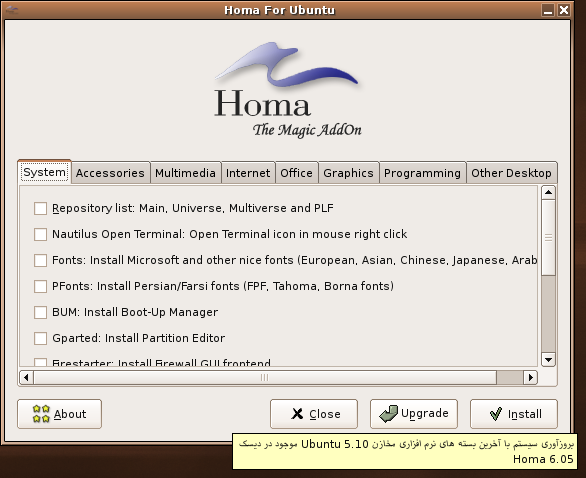Image resolution: width=586 pixels, height=478 pixels.
Task: Close the window using title bar X
Action: (x=564, y=10)
